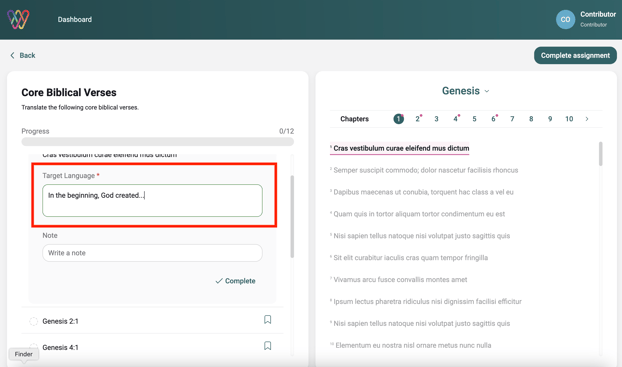Click the back arrow chevron icon
Screen dimensions: 622x367
(12, 55)
